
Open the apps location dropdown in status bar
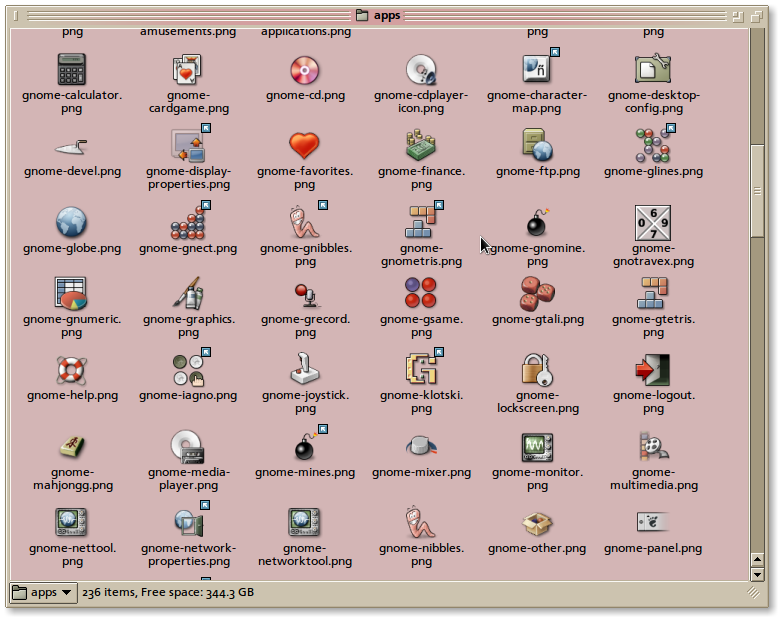pyautogui.click(x=43, y=592)
